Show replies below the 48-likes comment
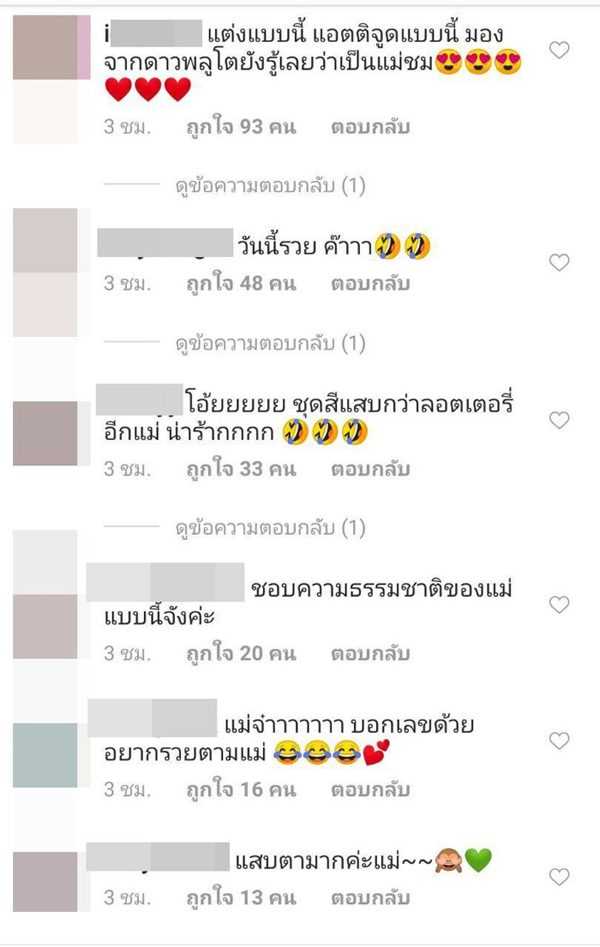The width and height of the screenshot is (600, 947). pyautogui.click(x=270, y=344)
